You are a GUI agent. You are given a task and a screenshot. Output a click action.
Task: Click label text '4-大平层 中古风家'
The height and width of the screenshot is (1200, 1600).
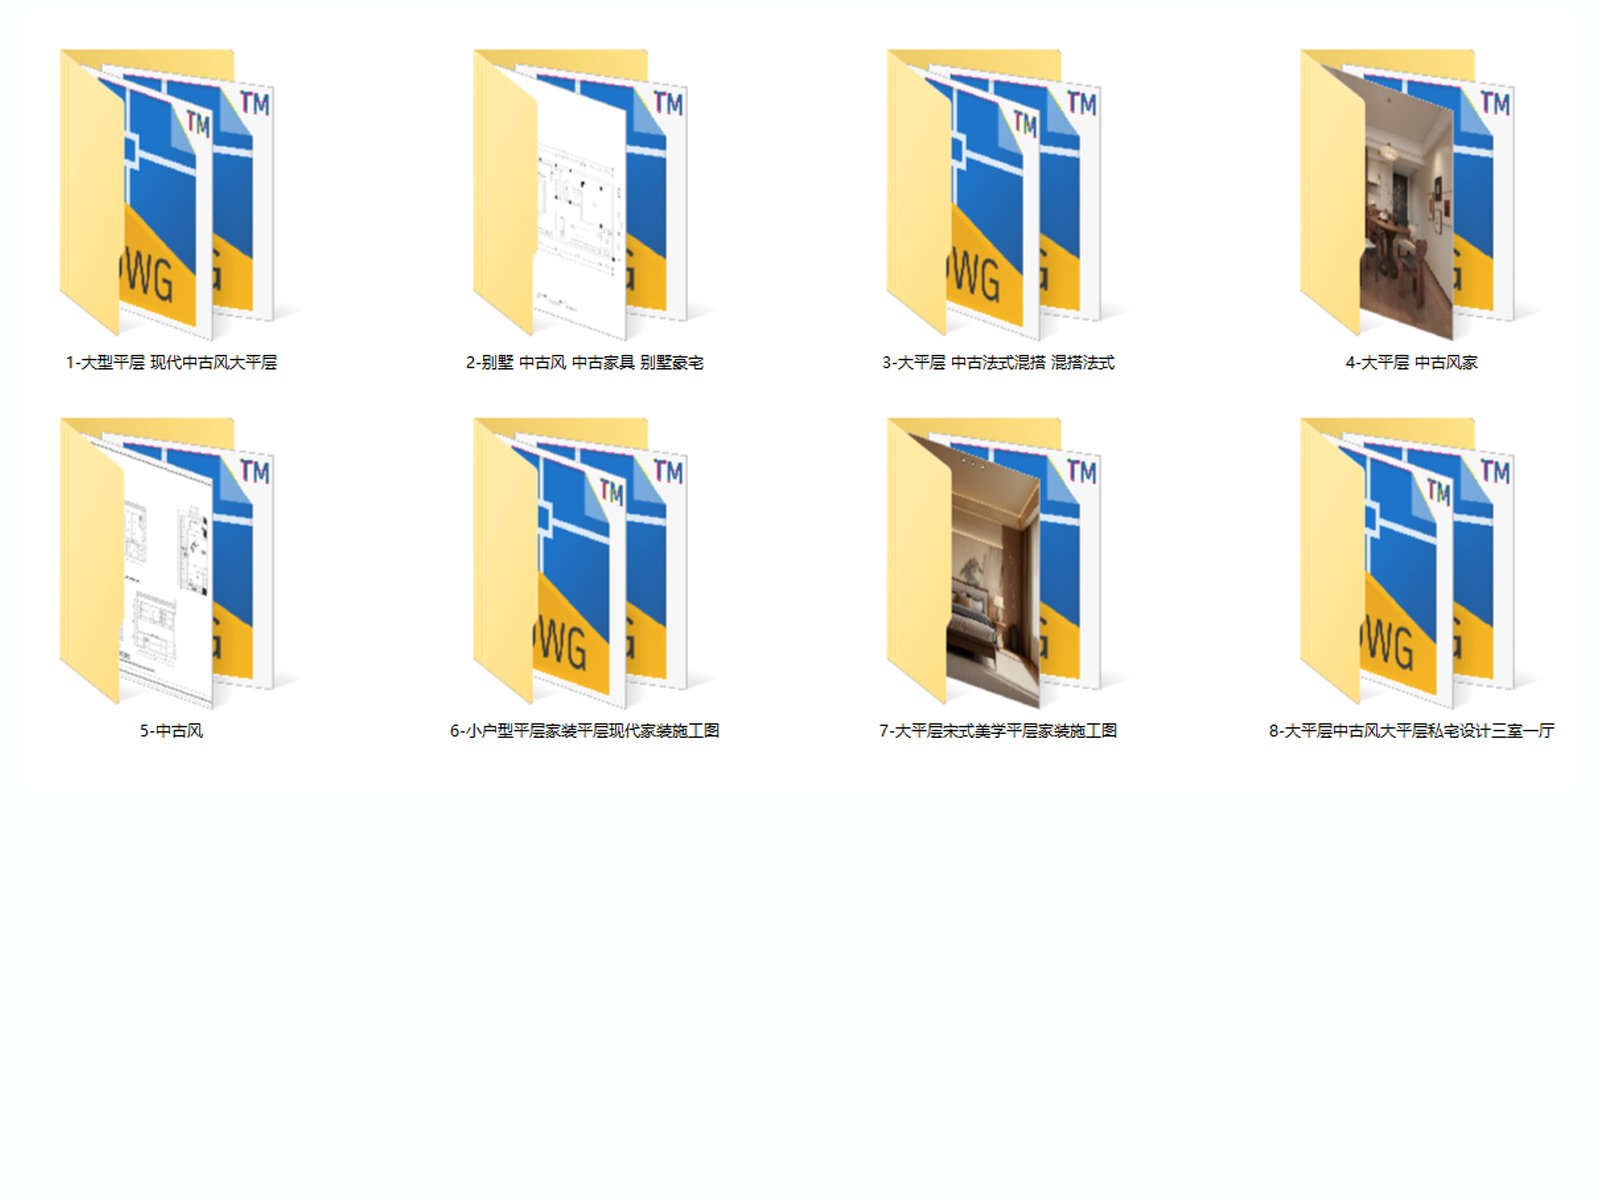(x=1411, y=362)
